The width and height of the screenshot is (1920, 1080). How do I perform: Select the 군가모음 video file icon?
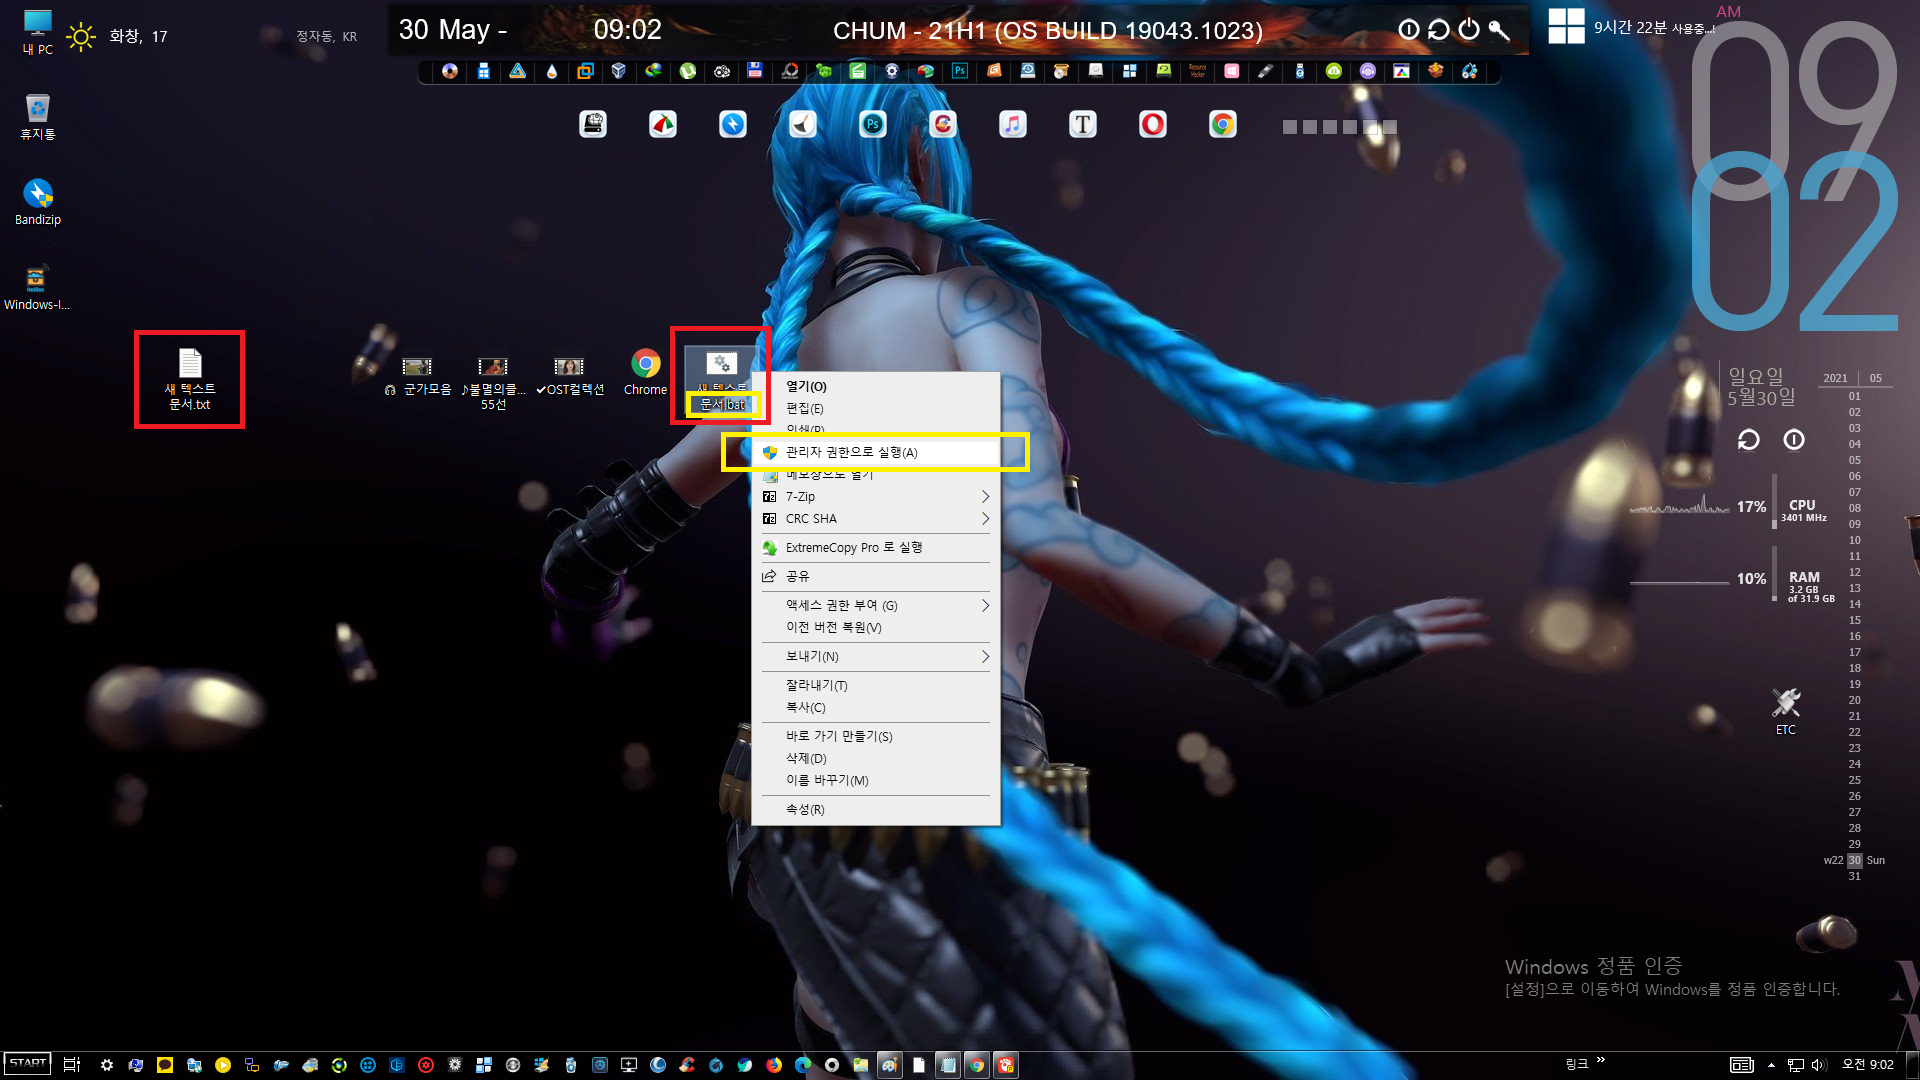418,378
